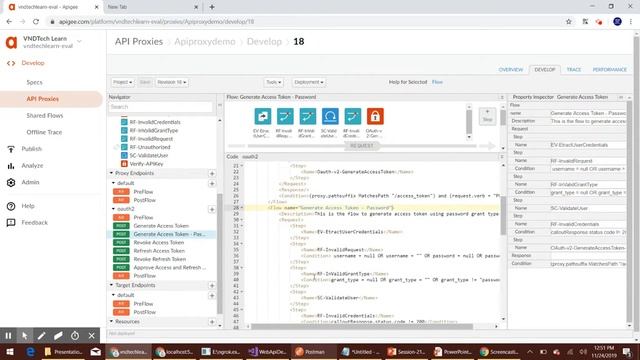The image size is (640, 360).
Task: Reload the browser page
Action: [36, 22]
